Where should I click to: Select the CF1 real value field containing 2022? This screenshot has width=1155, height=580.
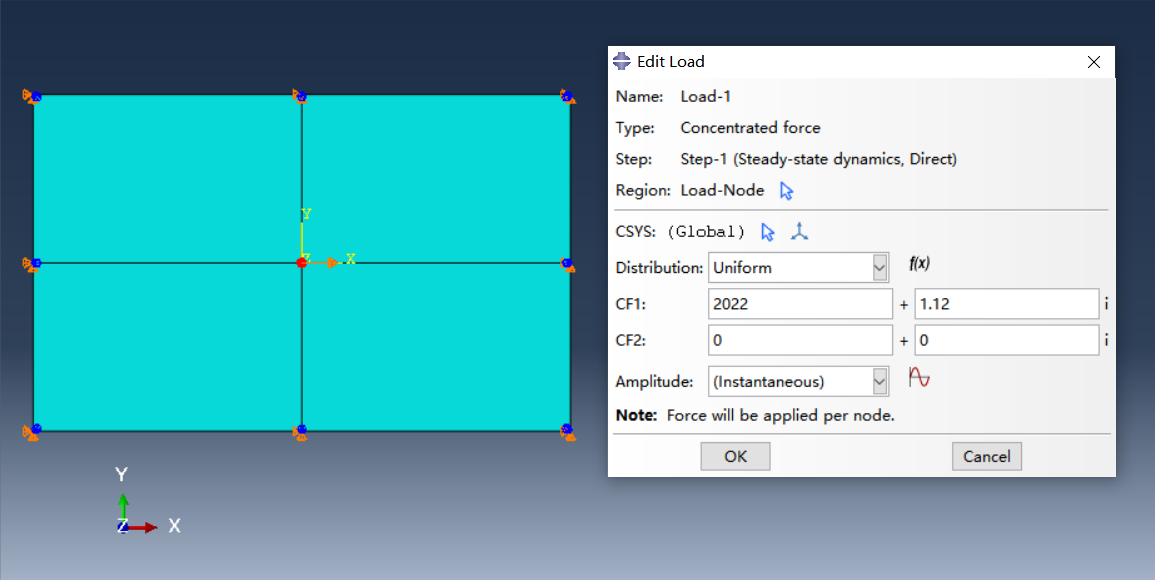pyautogui.click(x=799, y=303)
